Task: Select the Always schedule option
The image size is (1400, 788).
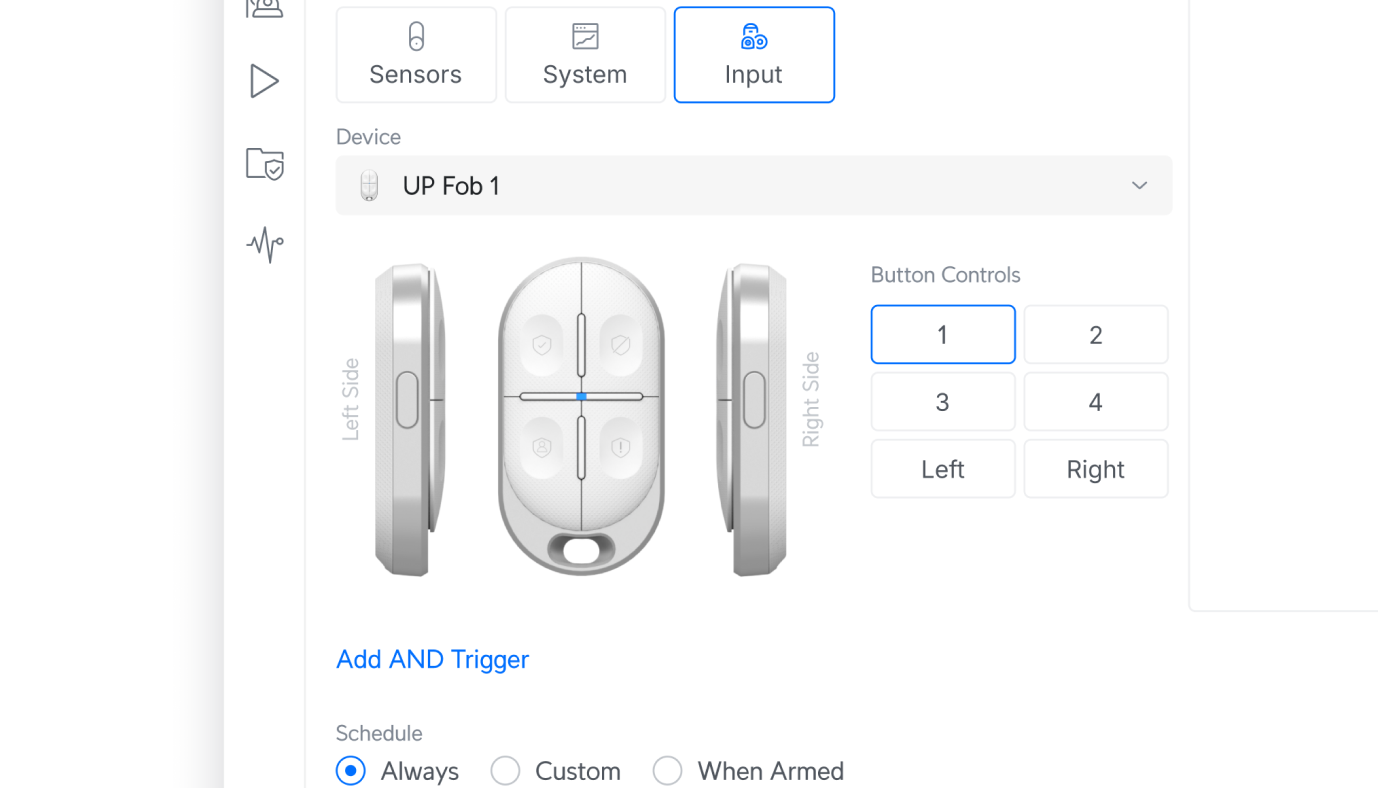Action: [397, 771]
